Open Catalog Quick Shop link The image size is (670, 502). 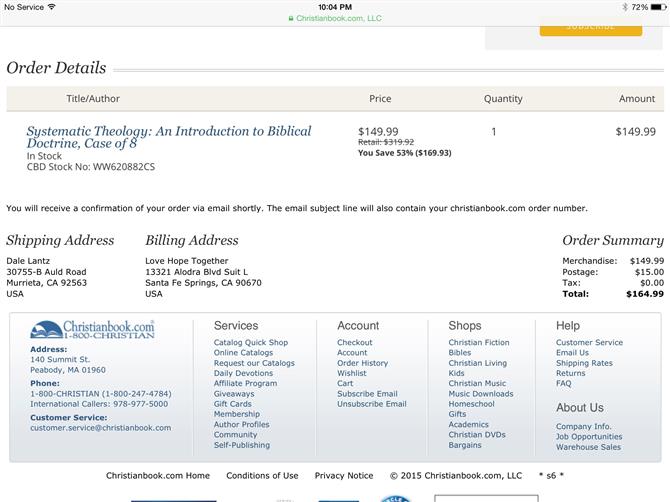[x=251, y=342]
